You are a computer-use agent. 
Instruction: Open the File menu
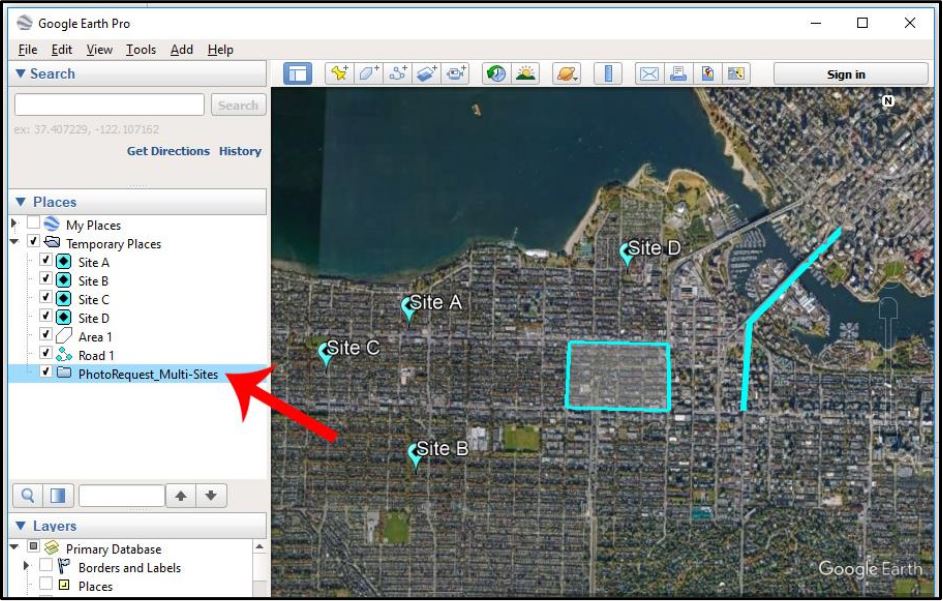point(28,50)
